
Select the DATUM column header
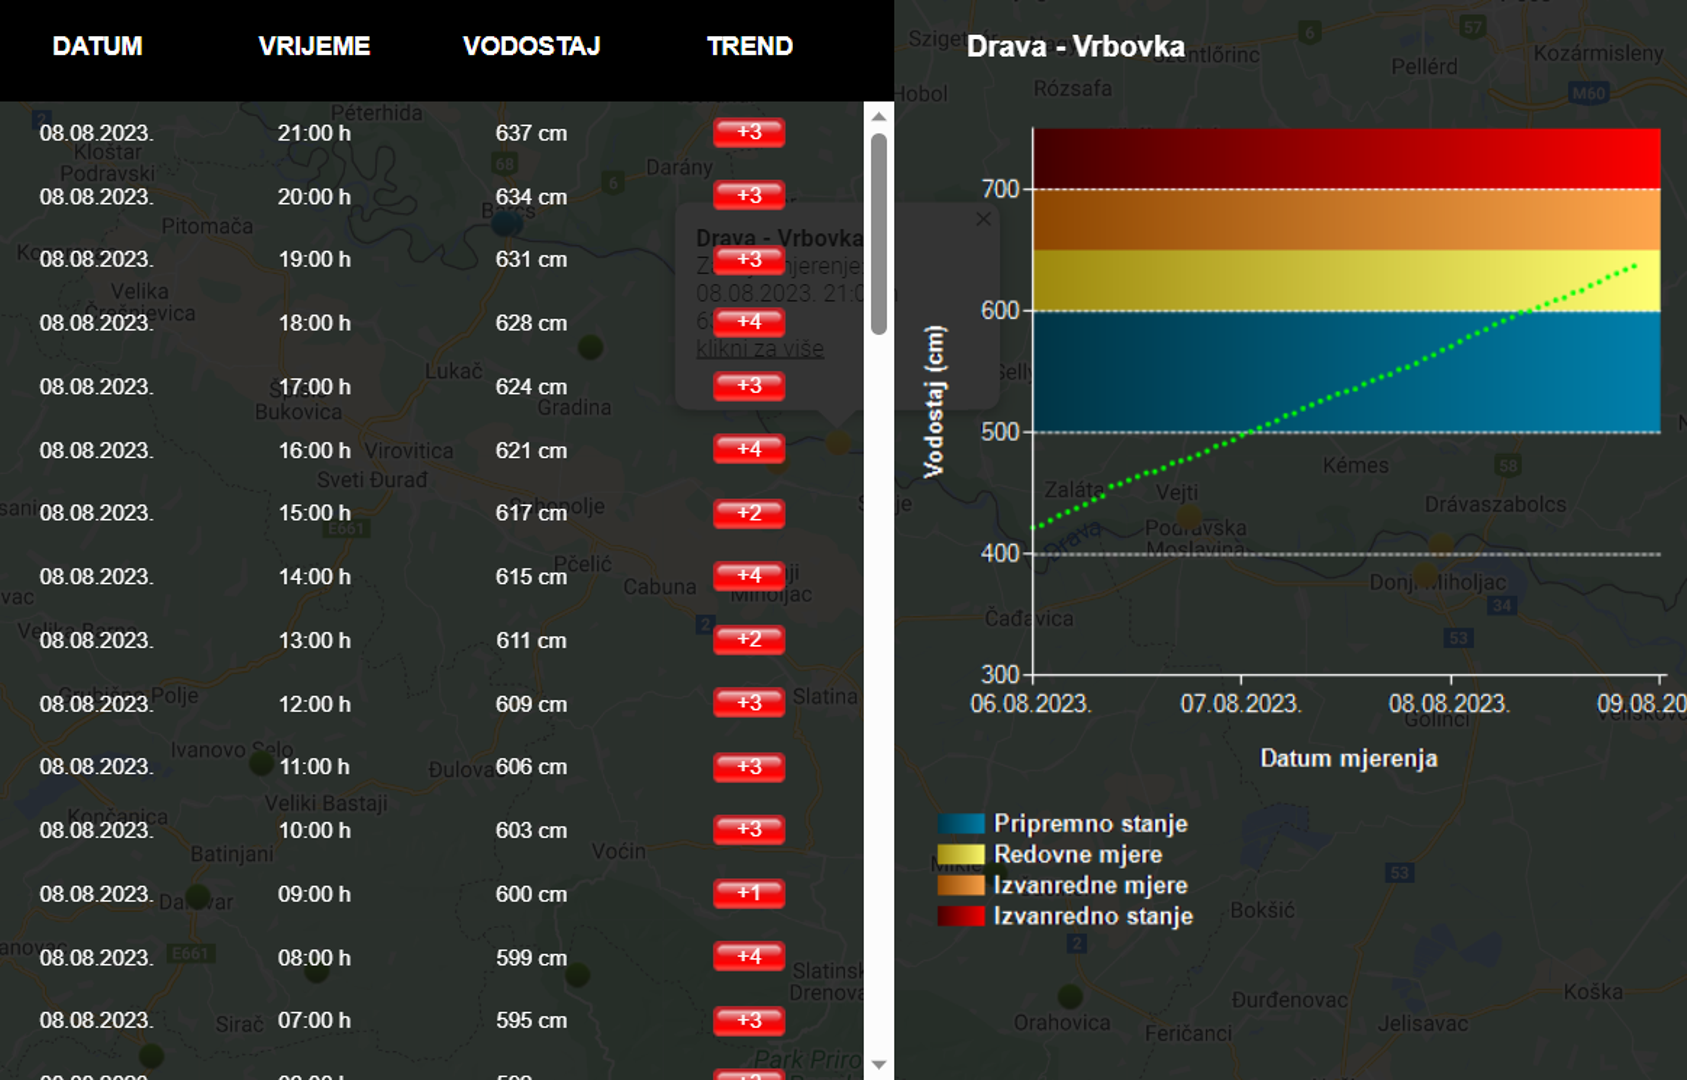pos(97,46)
